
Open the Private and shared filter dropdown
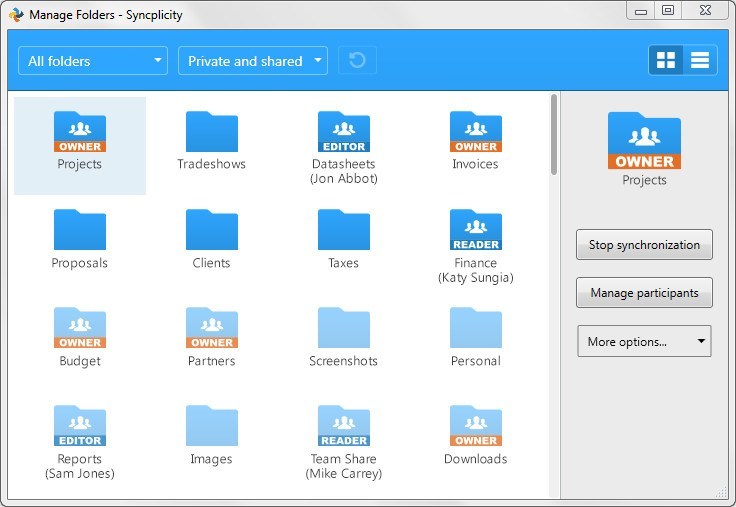(253, 61)
